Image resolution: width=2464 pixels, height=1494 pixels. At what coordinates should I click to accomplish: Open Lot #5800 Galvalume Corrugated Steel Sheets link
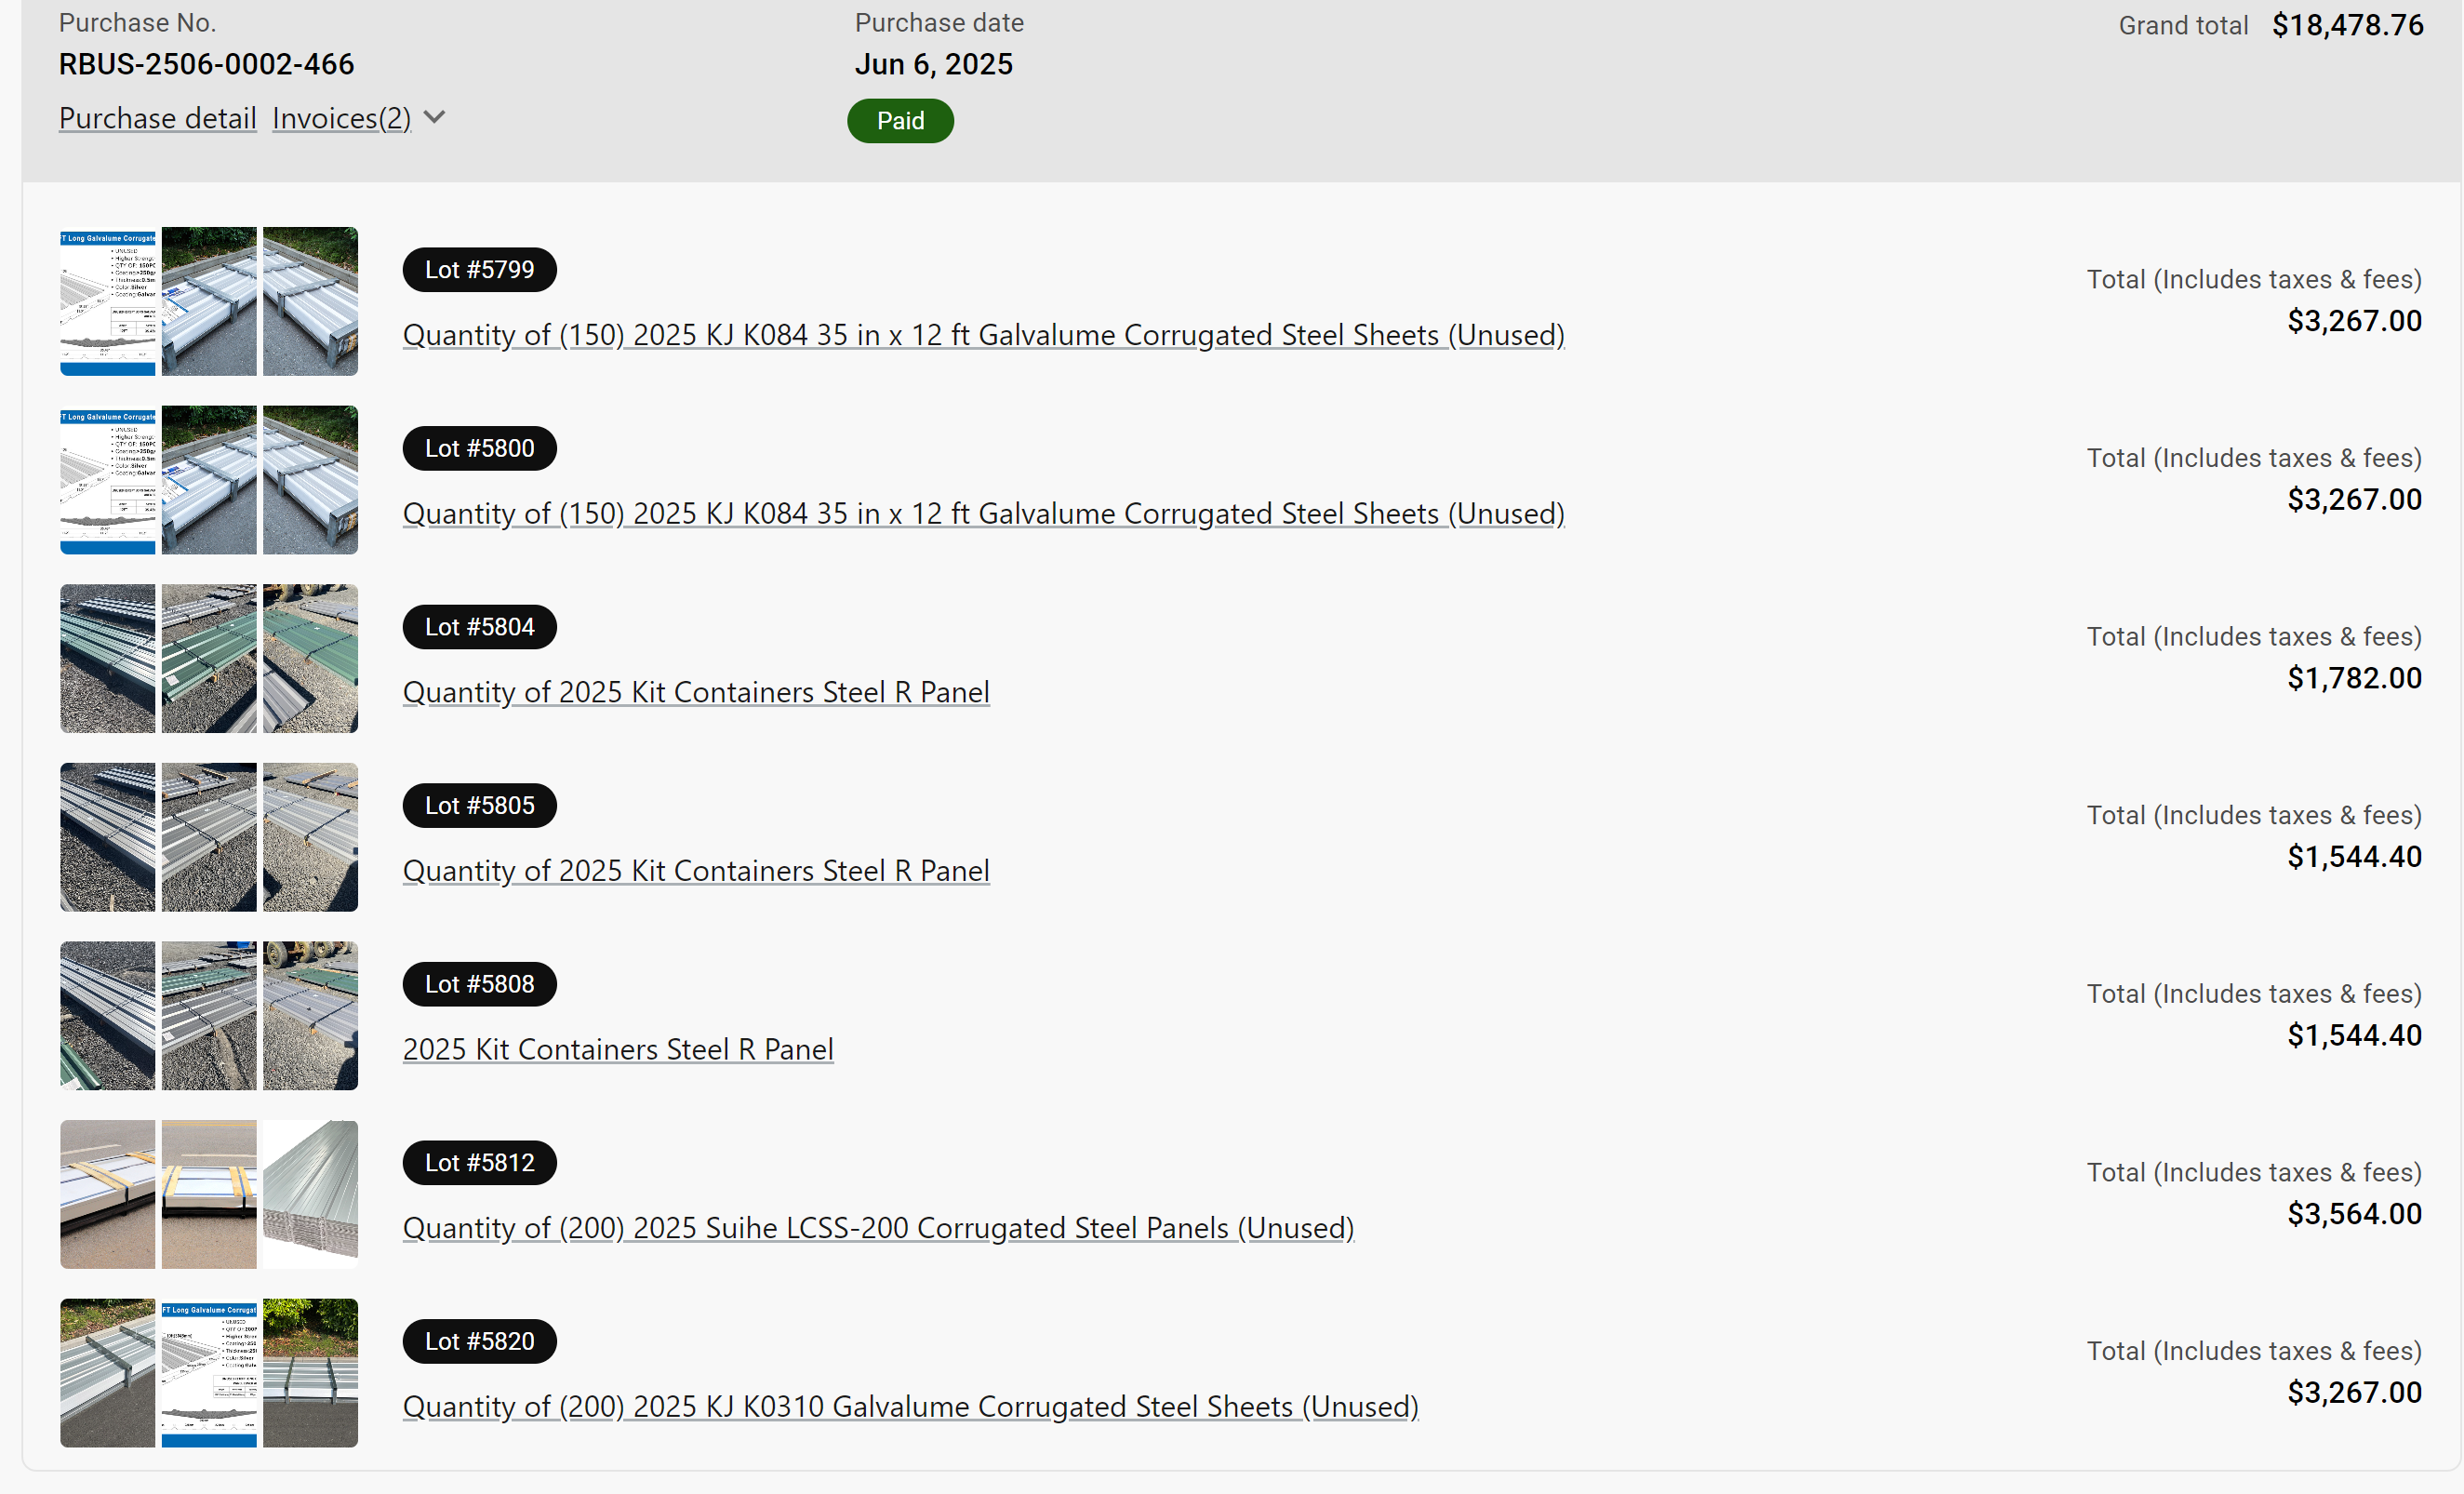(983, 514)
